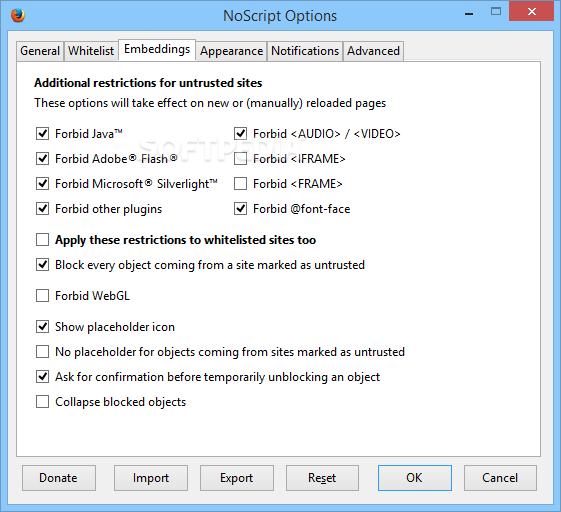Screen dimensions: 561x512
Task: Click the 'These options will take effect' note
Action: 210,103
